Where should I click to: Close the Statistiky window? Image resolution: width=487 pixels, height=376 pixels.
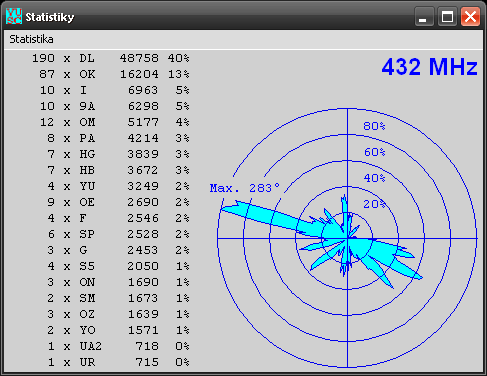tap(470, 16)
